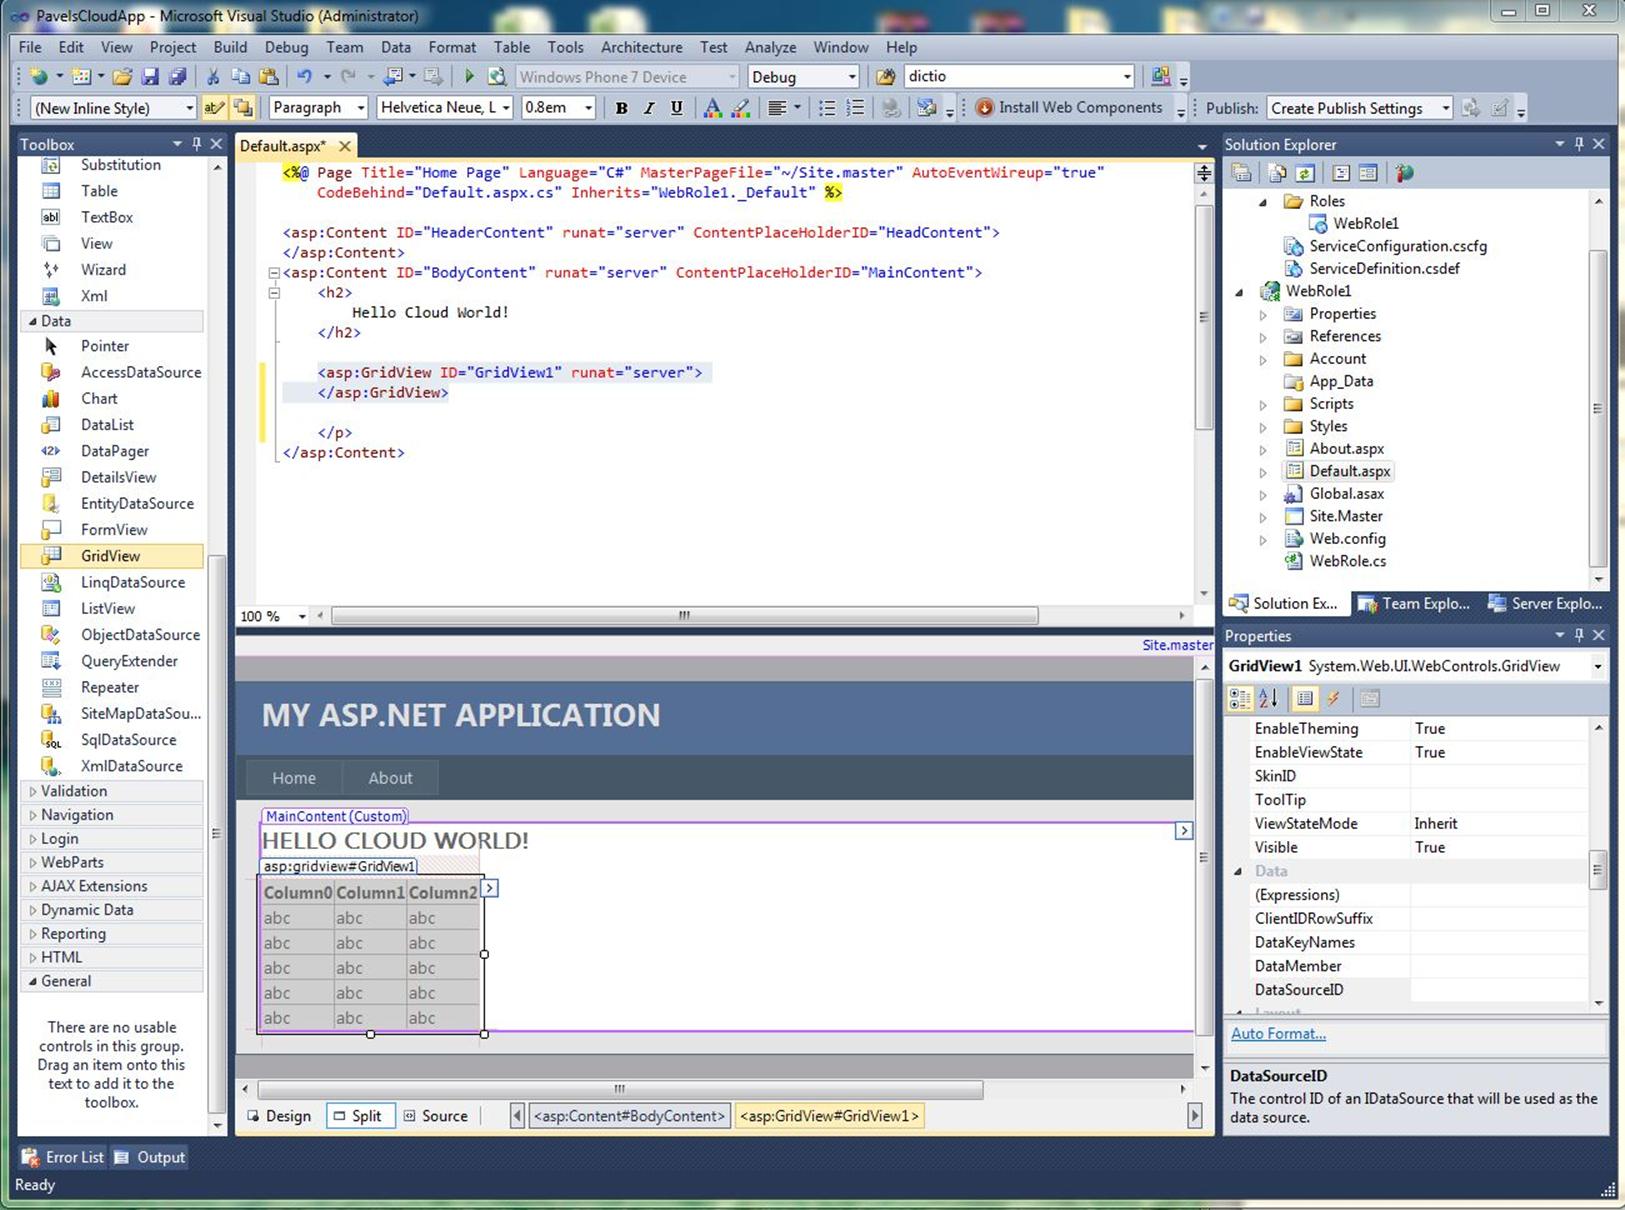This screenshot has height=1210, width=1625.
Task: Click the Open File toolbar icon
Action: point(121,77)
